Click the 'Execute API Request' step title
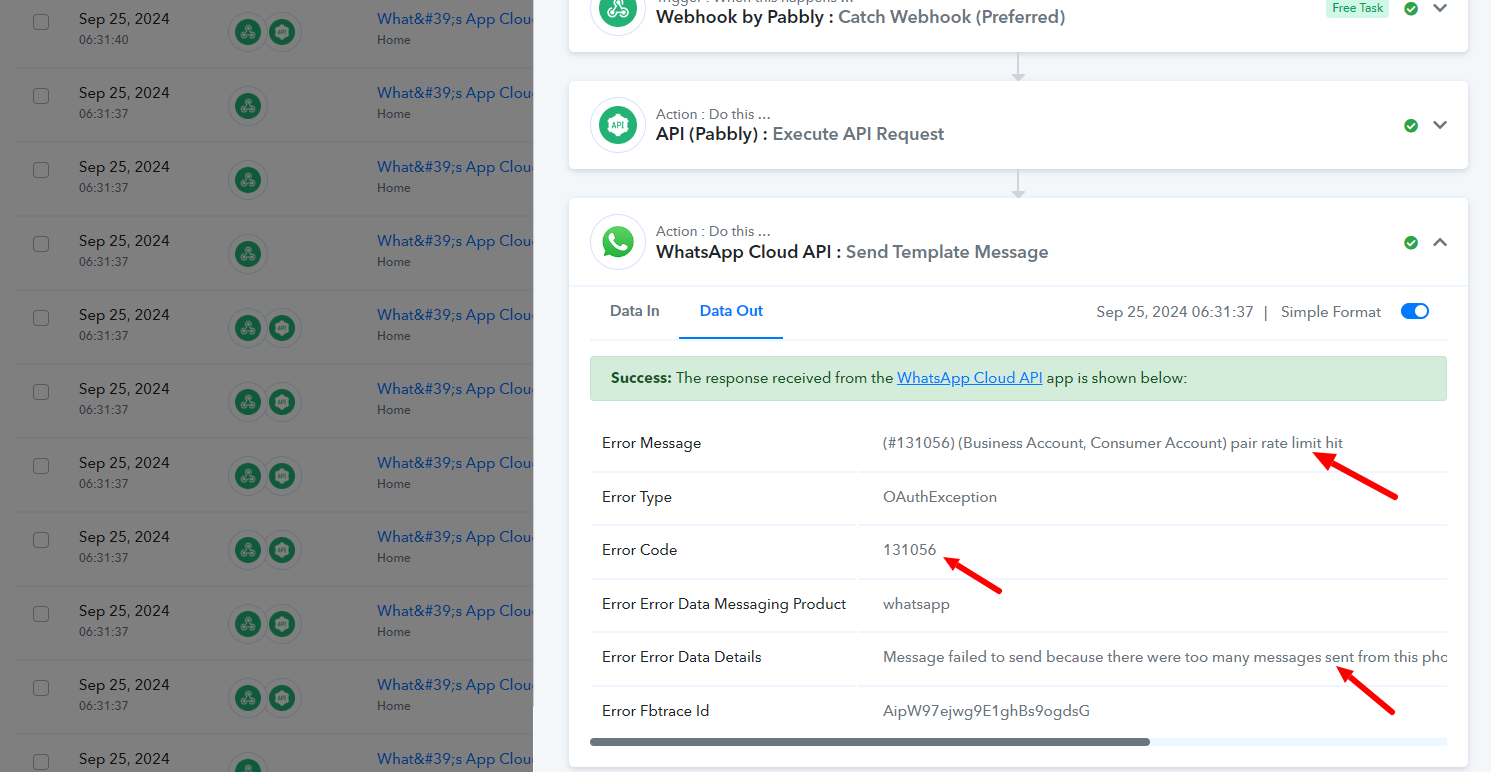 click(858, 134)
